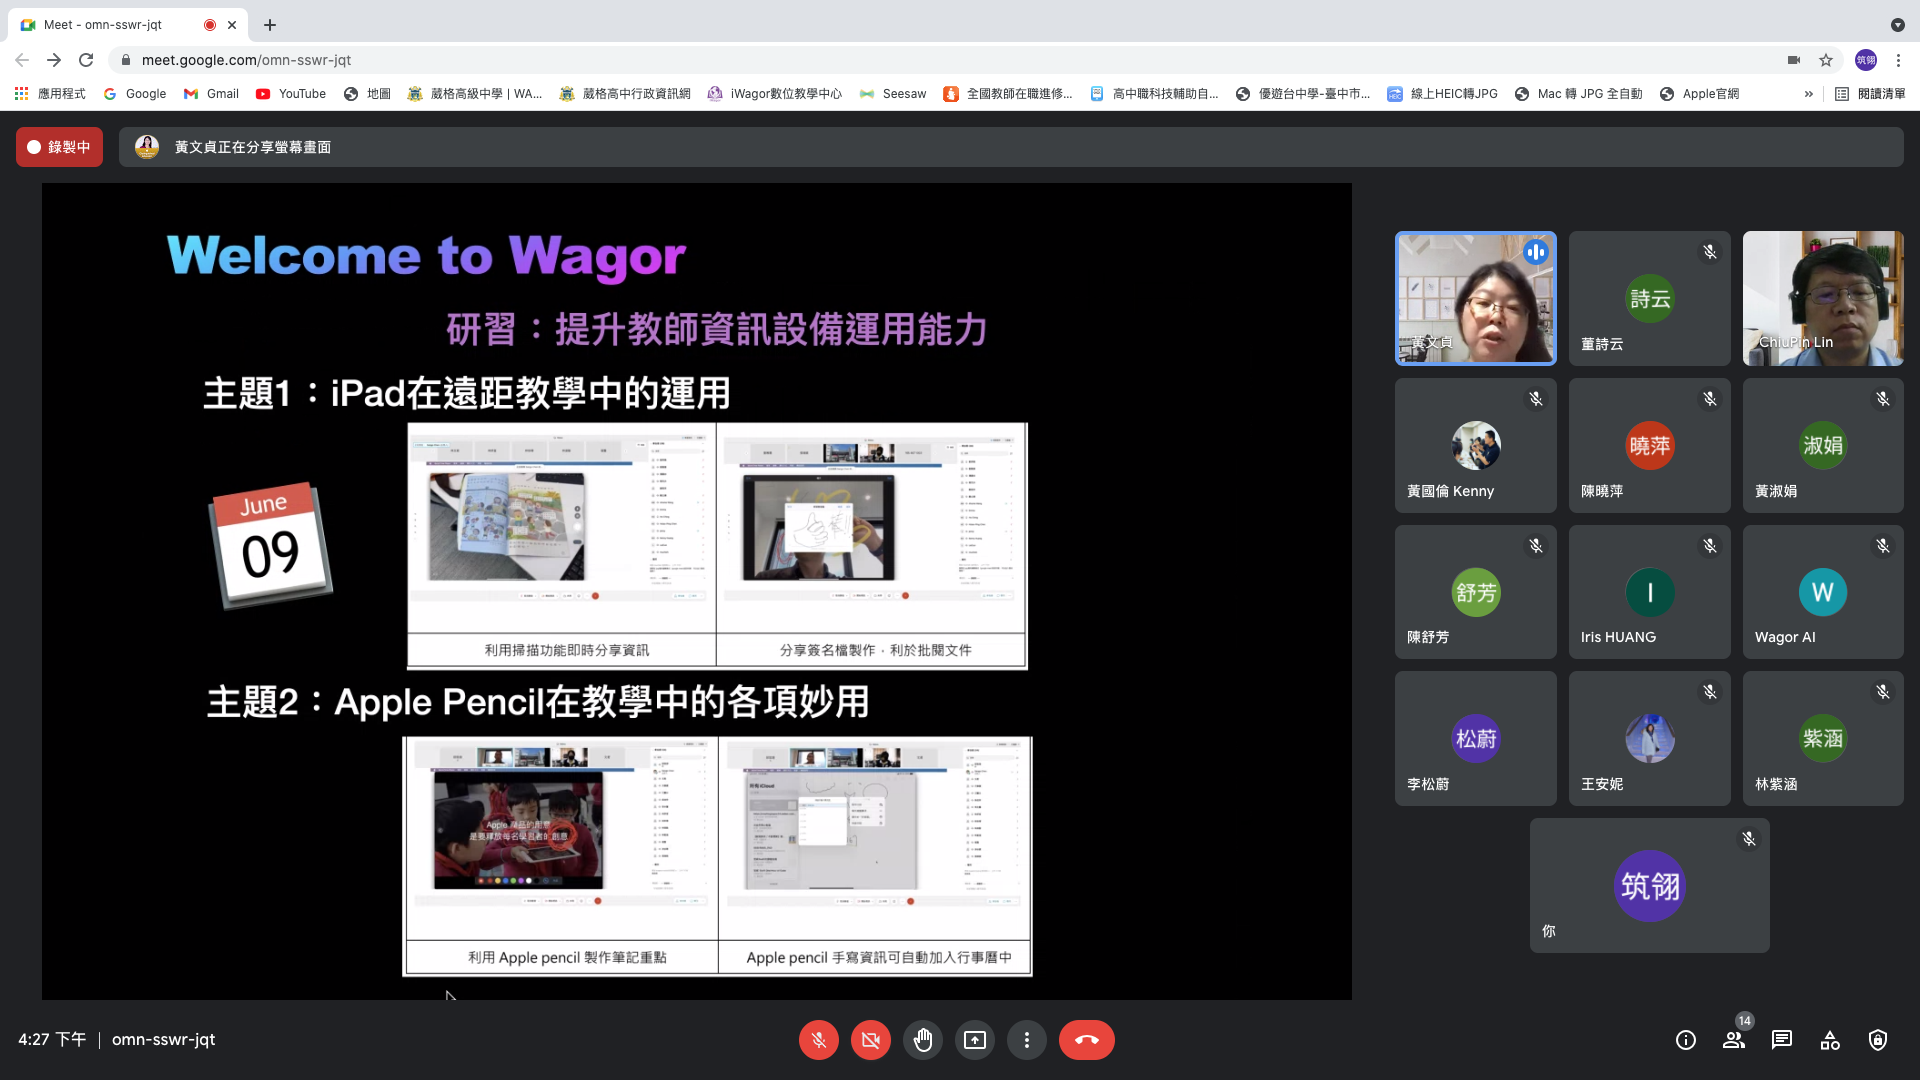Click the ChiuPin Lin video tile
Screen dimensions: 1920x1080
(x=1822, y=298)
